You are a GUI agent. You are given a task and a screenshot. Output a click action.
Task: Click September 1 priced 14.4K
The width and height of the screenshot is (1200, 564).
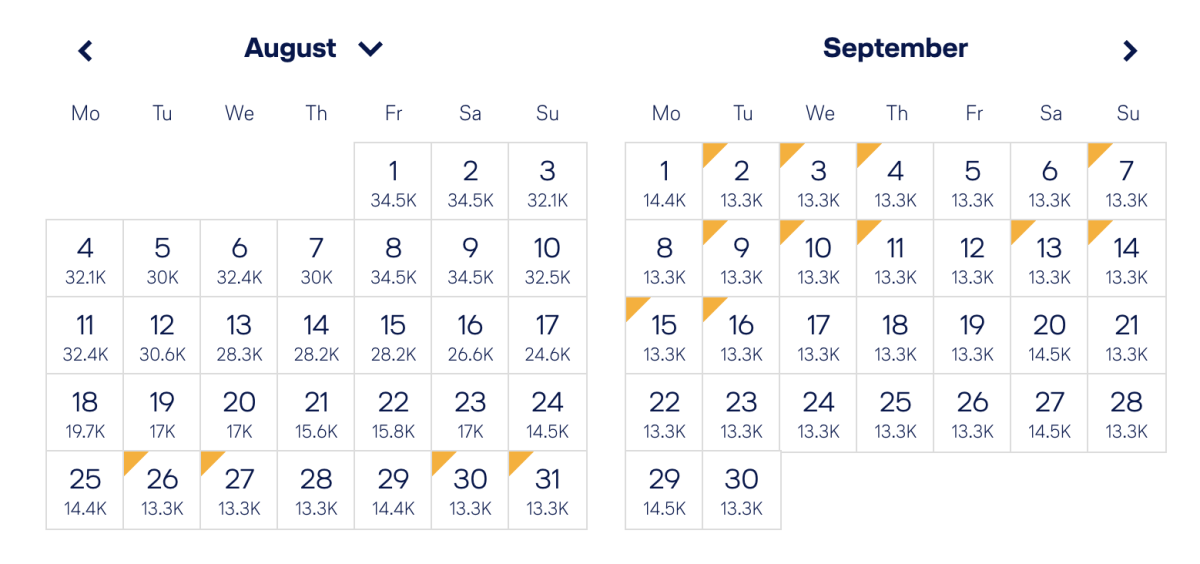(664, 181)
